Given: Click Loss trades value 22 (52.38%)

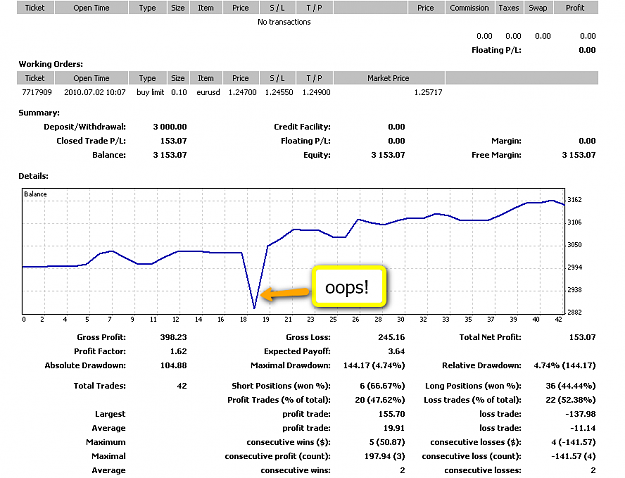Looking at the screenshot, I should (570, 400).
